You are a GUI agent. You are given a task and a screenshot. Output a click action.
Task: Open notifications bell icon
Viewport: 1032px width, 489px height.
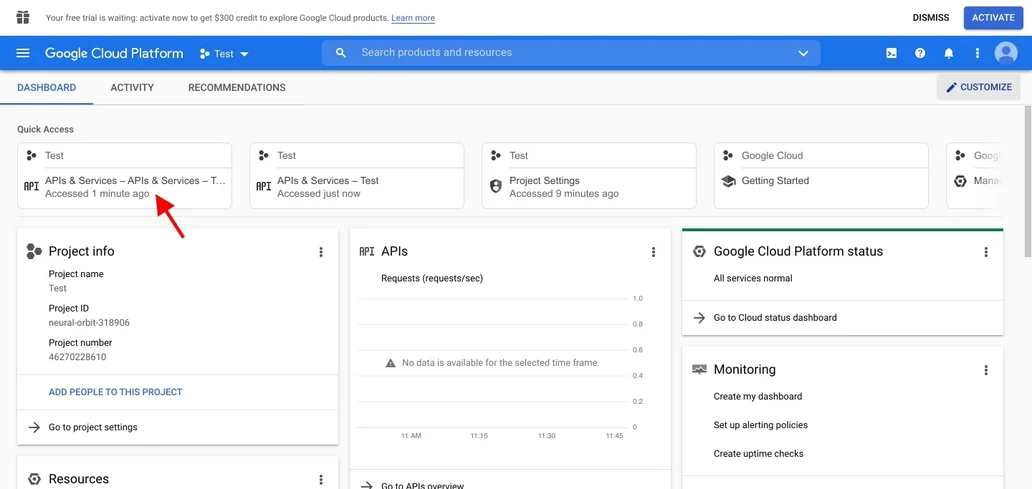click(x=948, y=53)
